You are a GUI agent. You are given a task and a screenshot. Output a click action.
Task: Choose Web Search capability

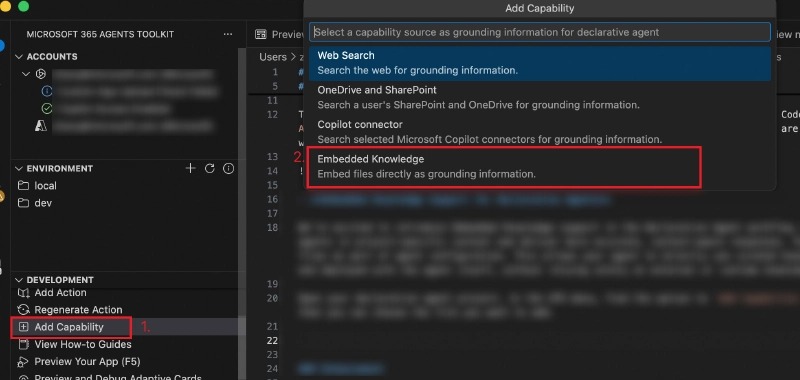coord(540,63)
